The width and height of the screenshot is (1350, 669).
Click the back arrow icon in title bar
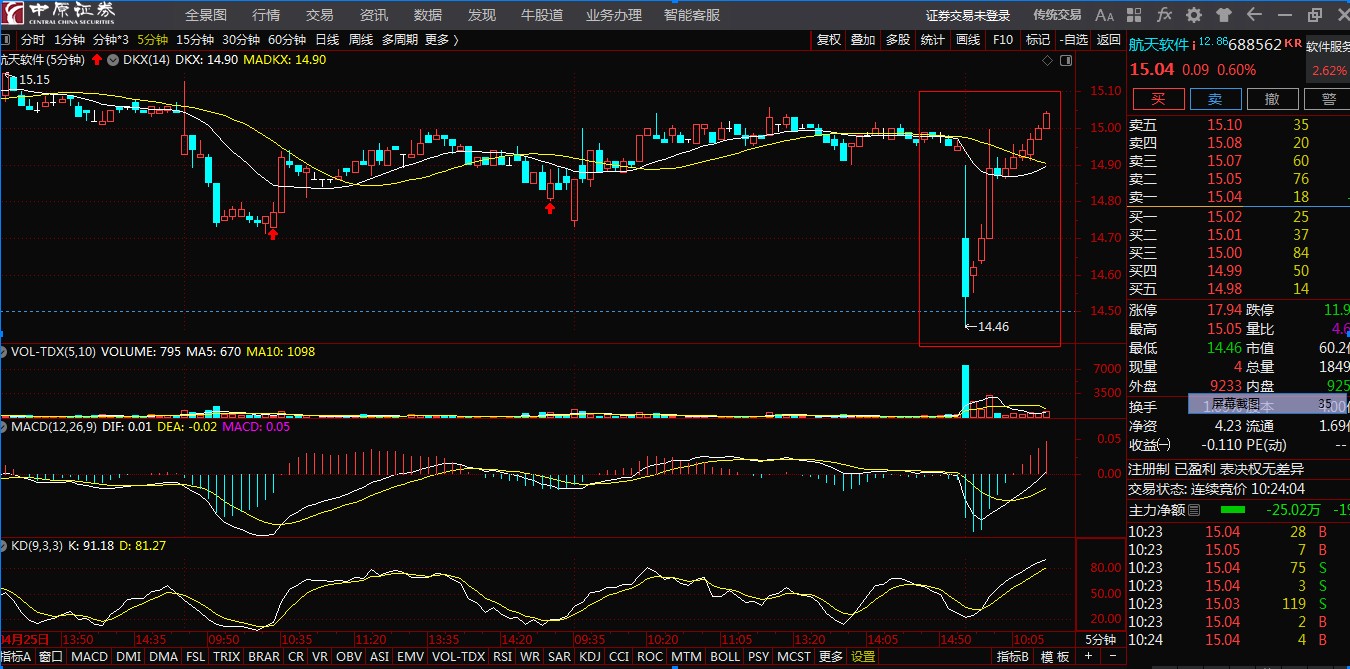[1254, 15]
